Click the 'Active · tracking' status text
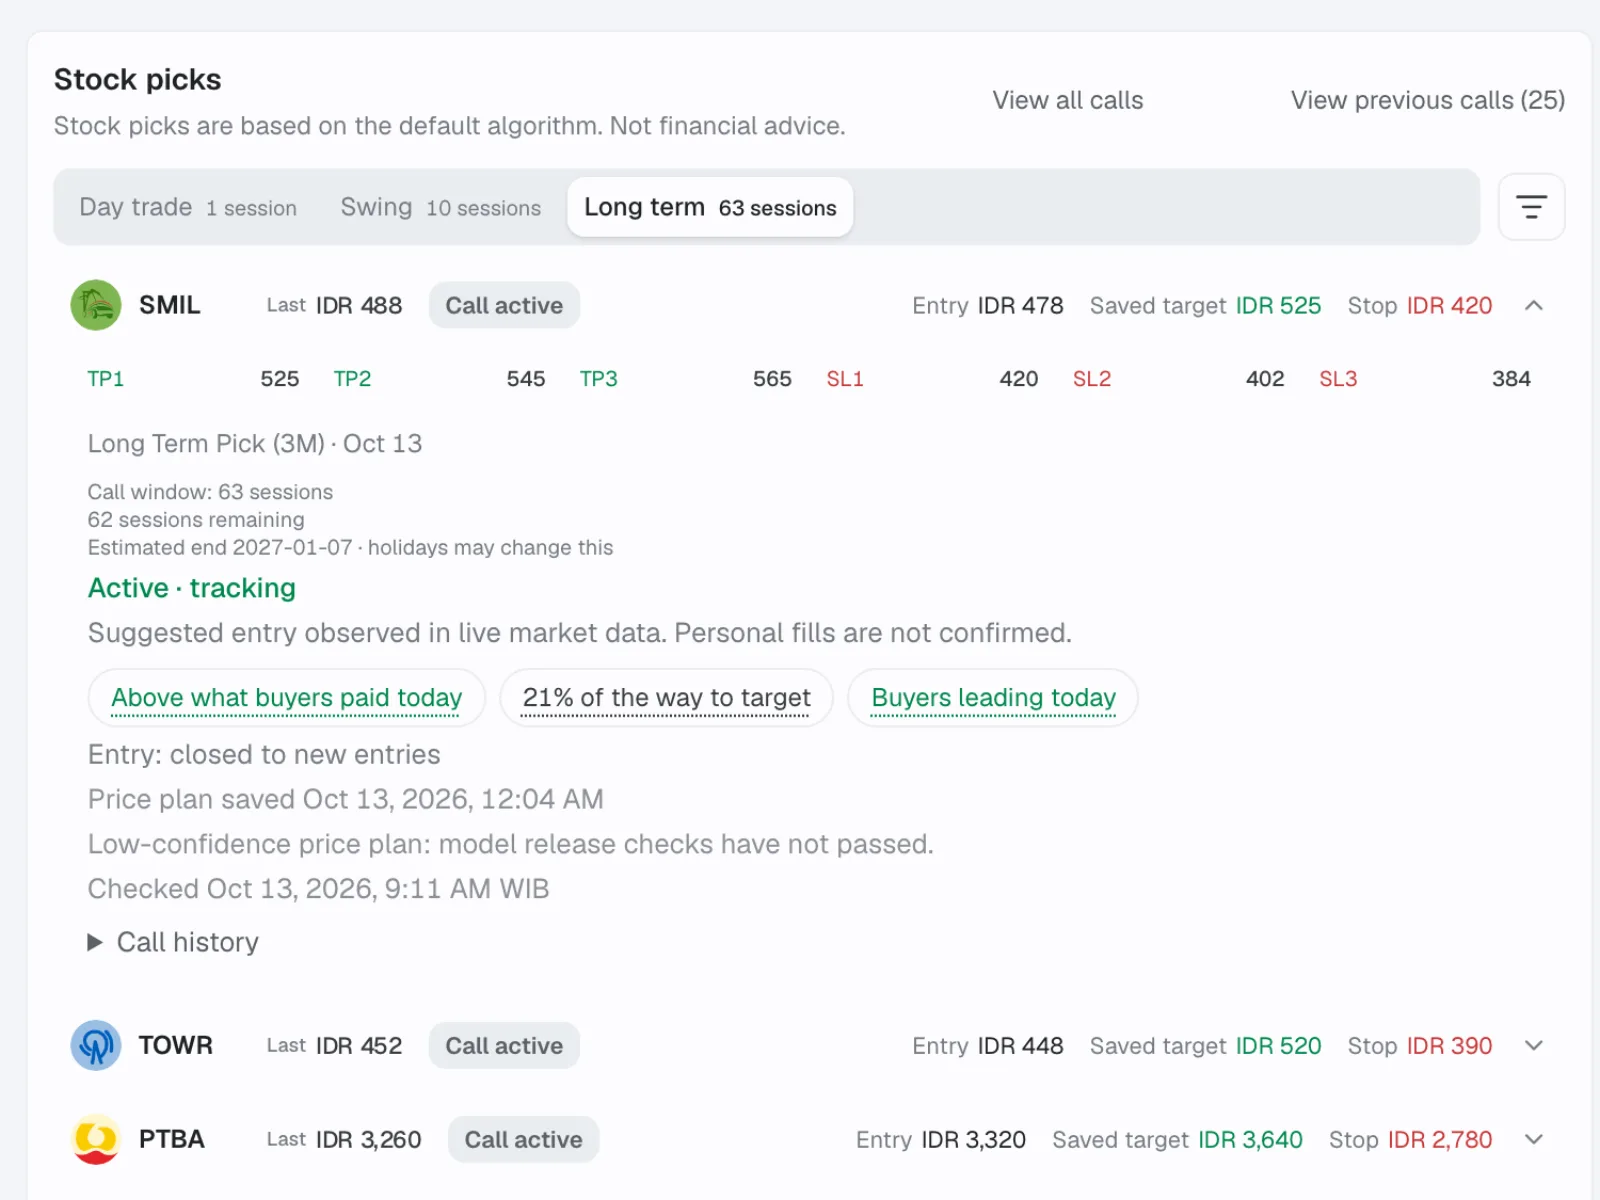The width and height of the screenshot is (1600, 1200). (x=192, y=588)
